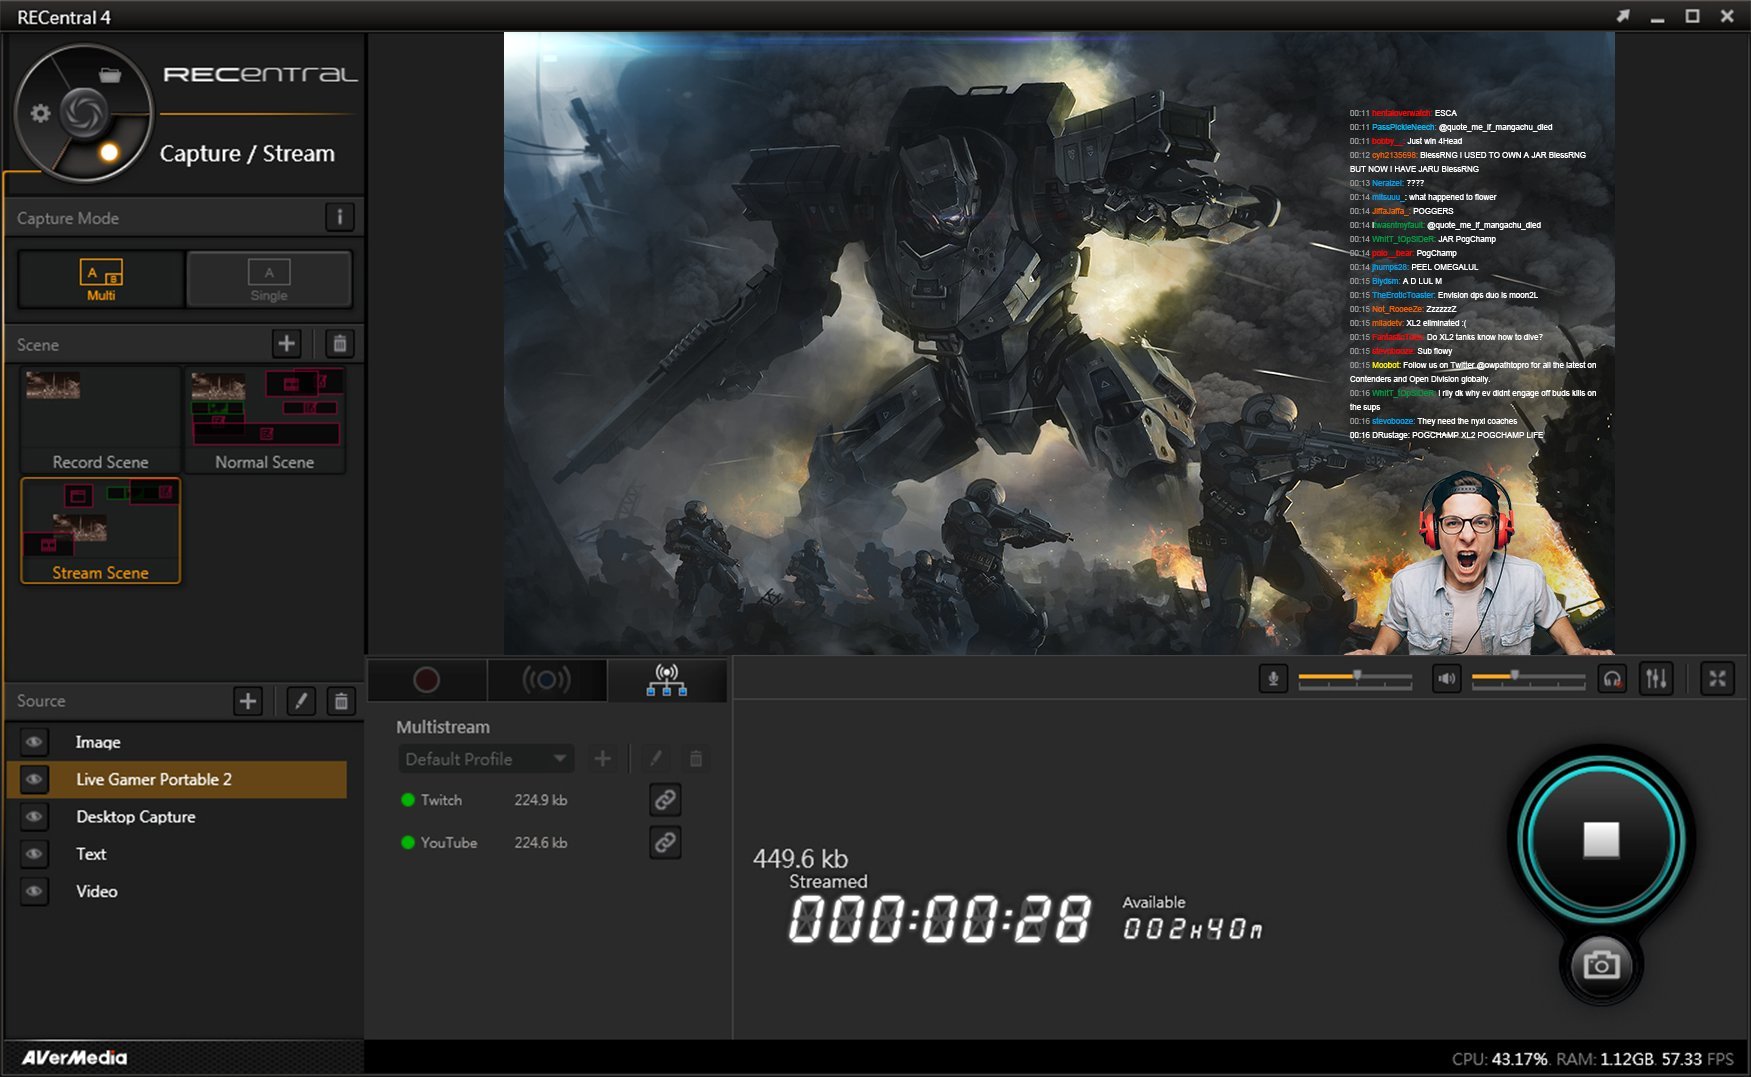Viewport: 1751px width, 1077px height.
Task: Toggle visibility of the Video source
Action: [34, 891]
